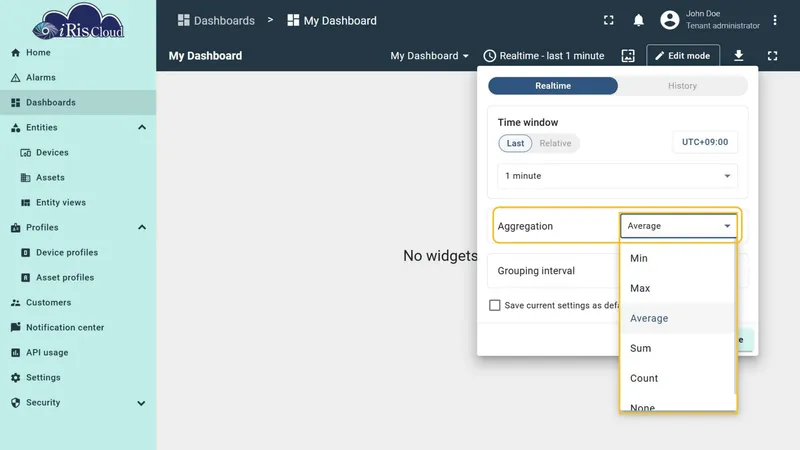Image resolution: width=800 pixels, height=450 pixels.
Task: Click Realtime - last 1 minute timewindow
Action: (544, 56)
